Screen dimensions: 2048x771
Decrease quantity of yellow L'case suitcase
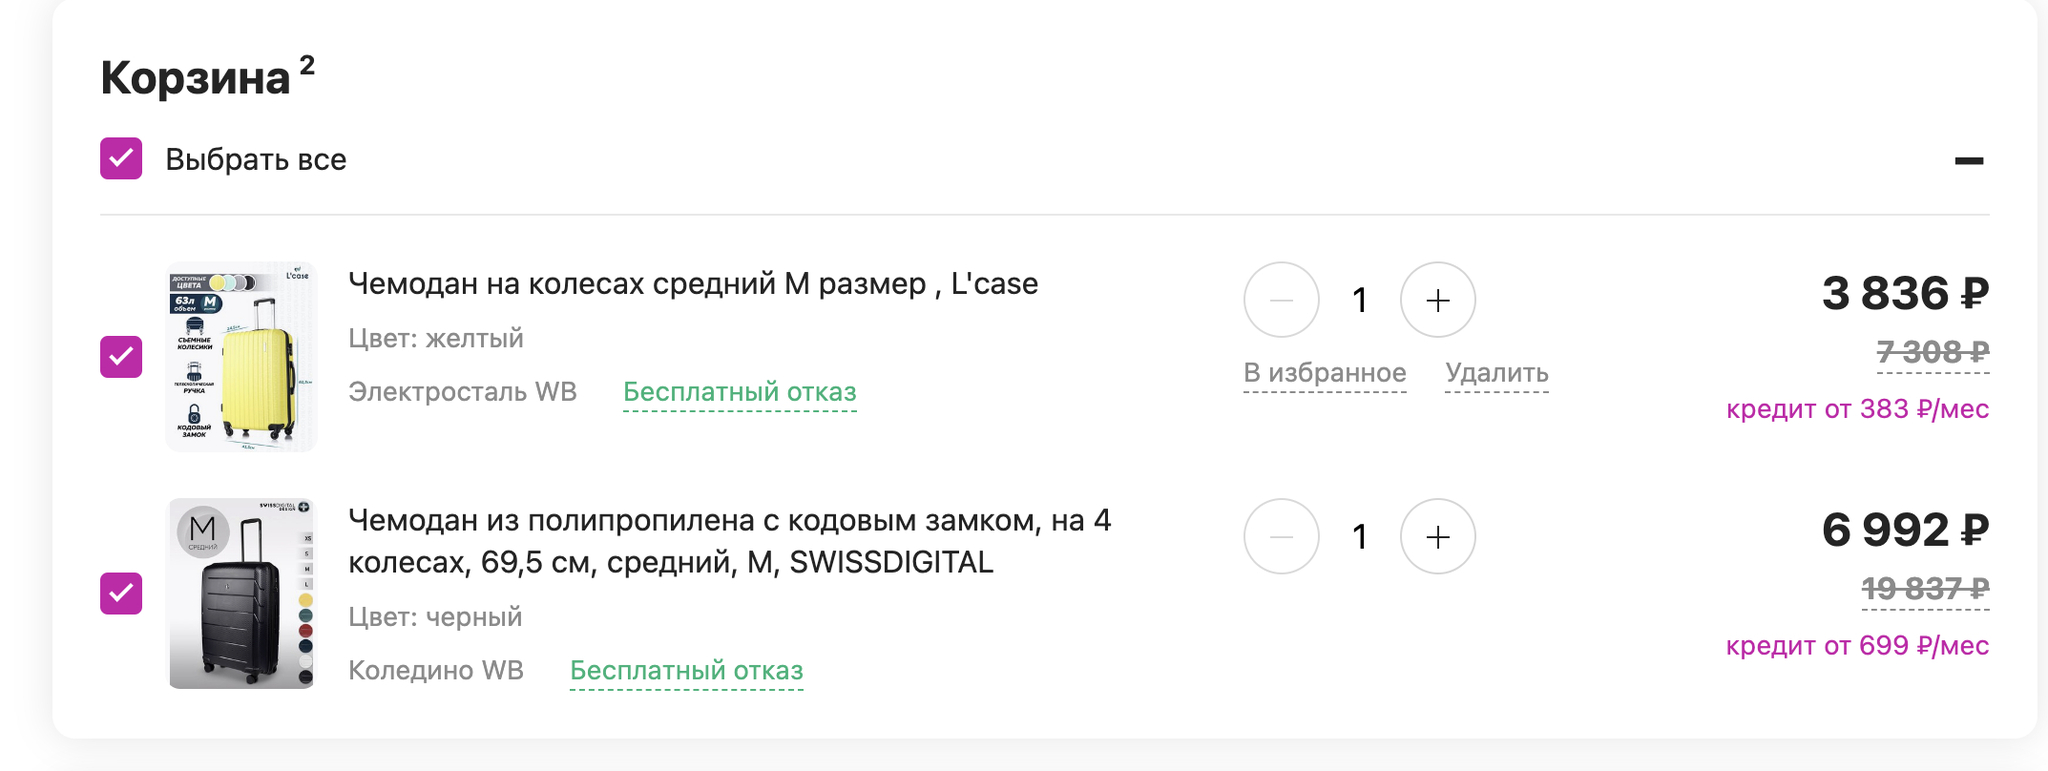pos(1281,300)
